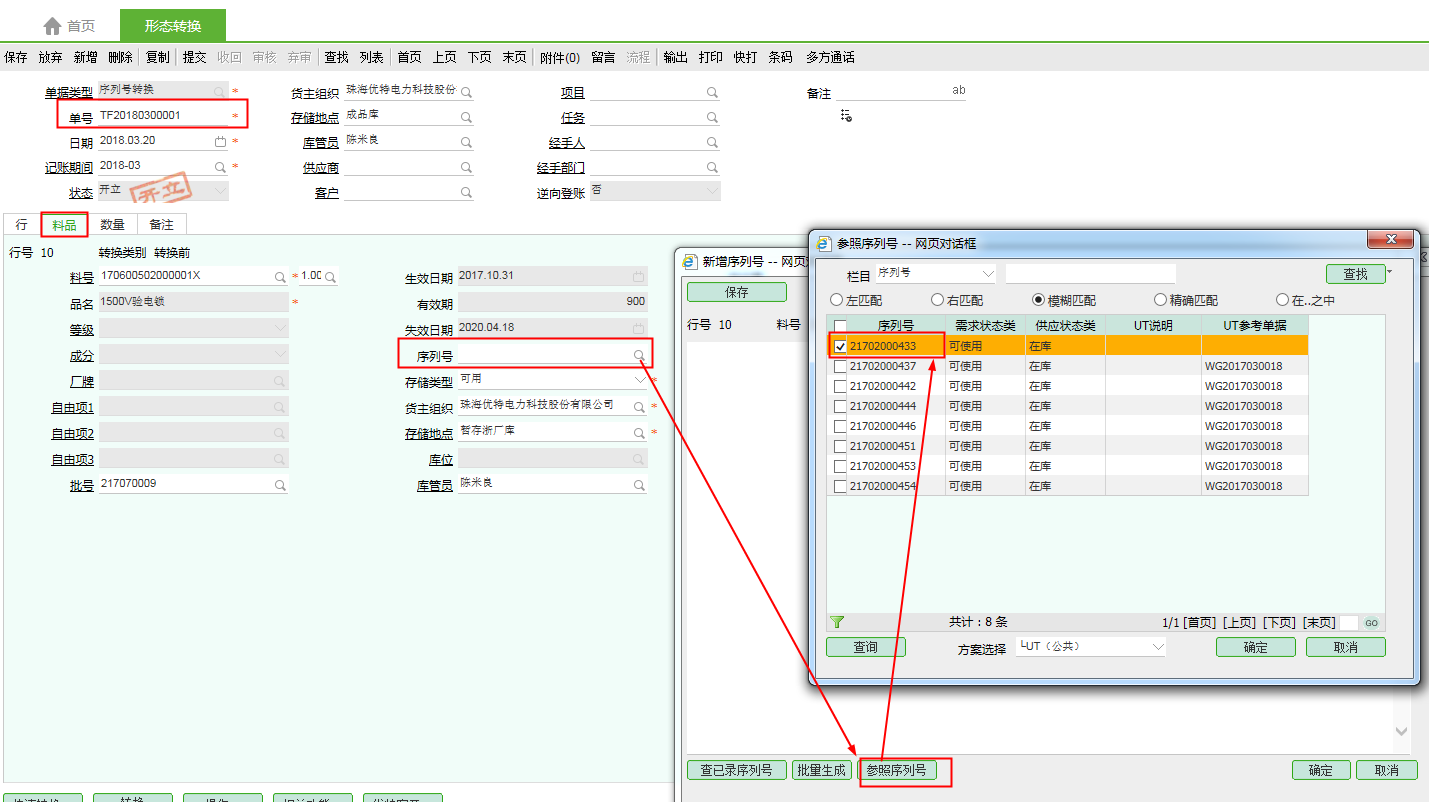Click the 料号 search magnifier icon
This screenshot has width=1429, height=802.
(280, 277)
